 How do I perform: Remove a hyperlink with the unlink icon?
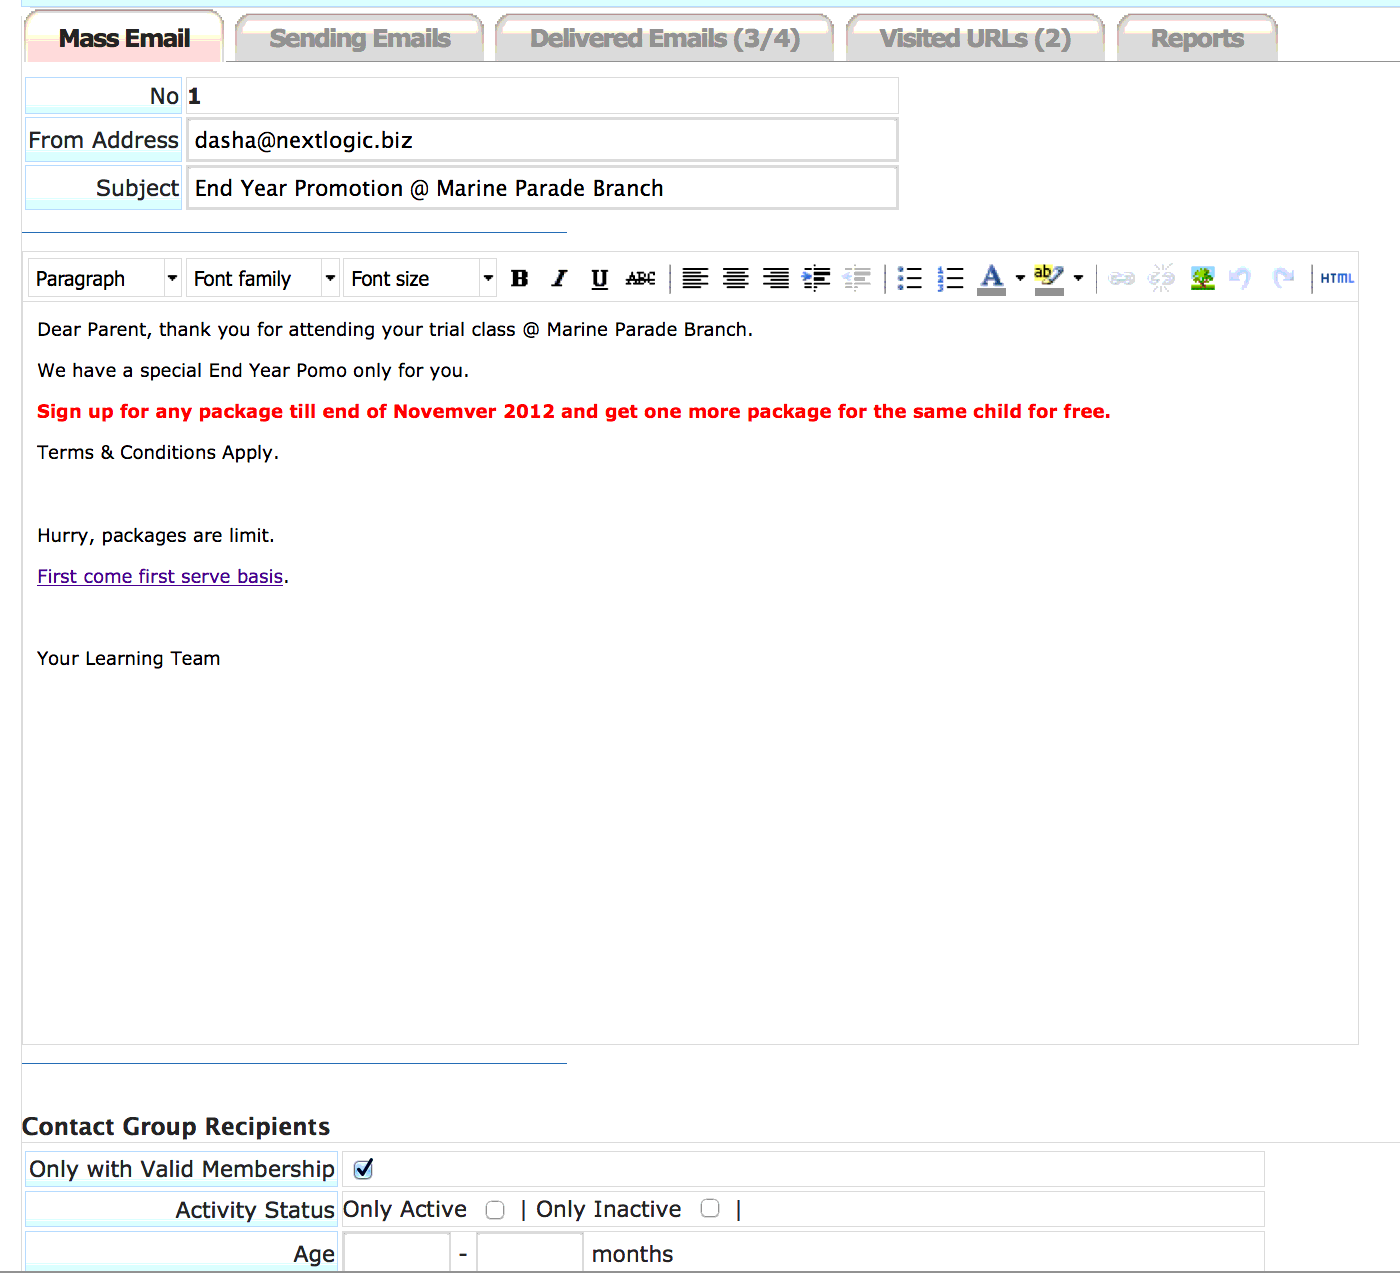[1161, 279]
